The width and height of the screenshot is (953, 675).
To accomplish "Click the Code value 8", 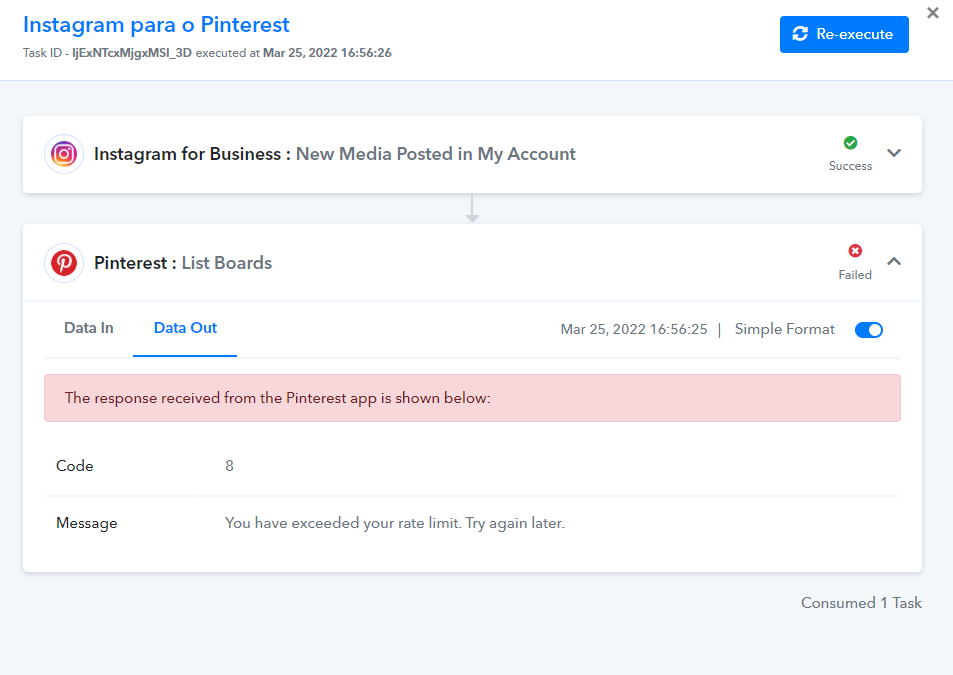I will tap(229, 466).
